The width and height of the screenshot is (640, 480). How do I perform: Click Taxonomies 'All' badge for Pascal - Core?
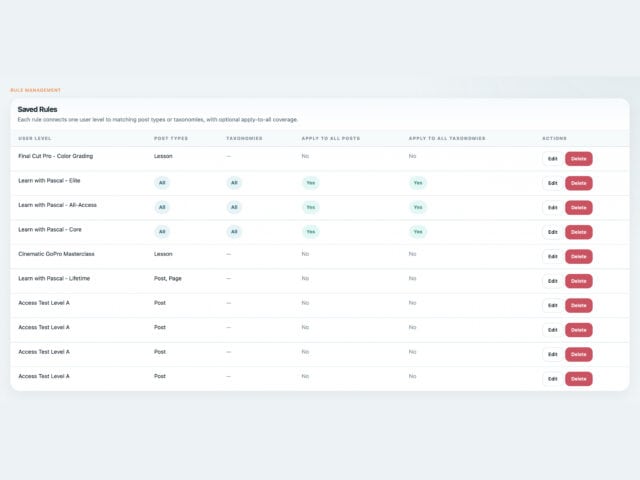point(234,232)
